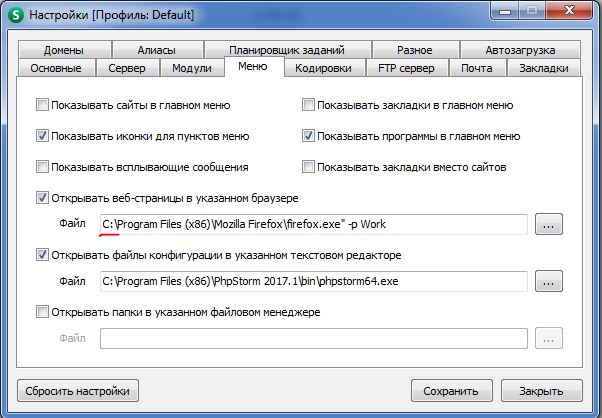Disable showing icons for menu items
The width and height of the screenshot is (602, 418).
42,136
